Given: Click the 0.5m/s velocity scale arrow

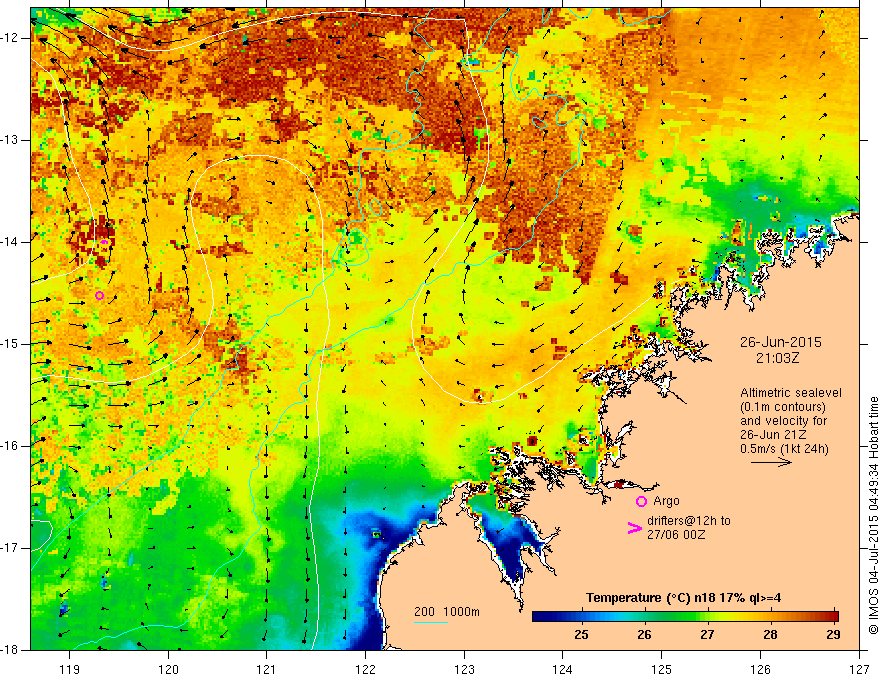Looking at the screenshot, I should tap(771, 462).
